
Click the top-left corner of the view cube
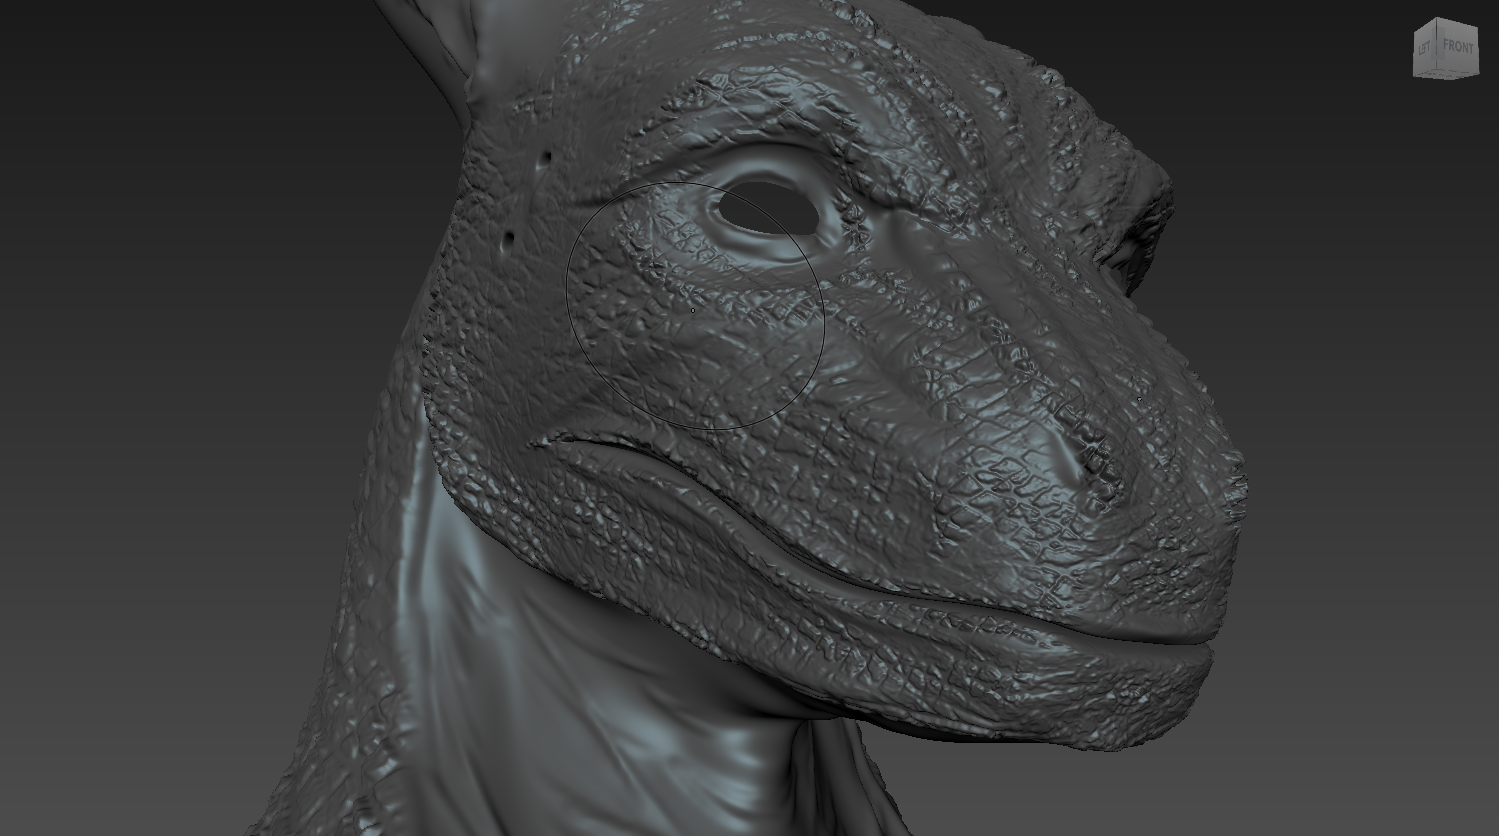[x=1415, y=32]
